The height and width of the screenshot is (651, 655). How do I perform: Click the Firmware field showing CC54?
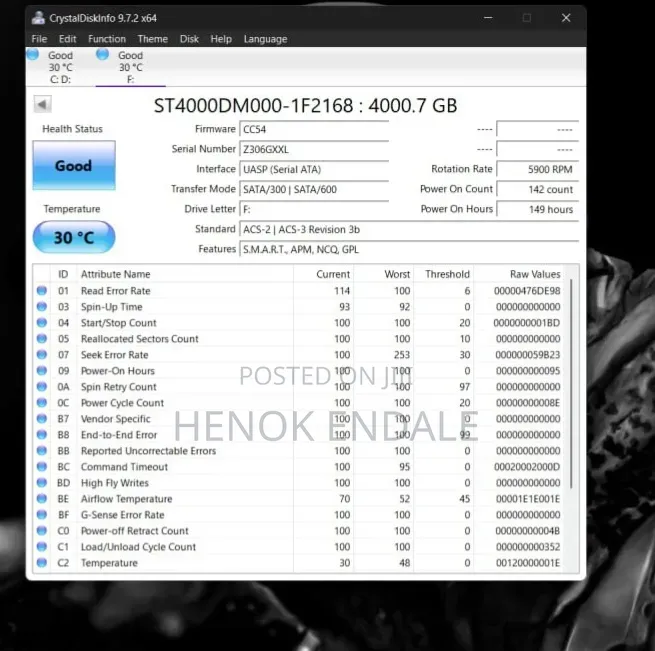tap(314, 129)
